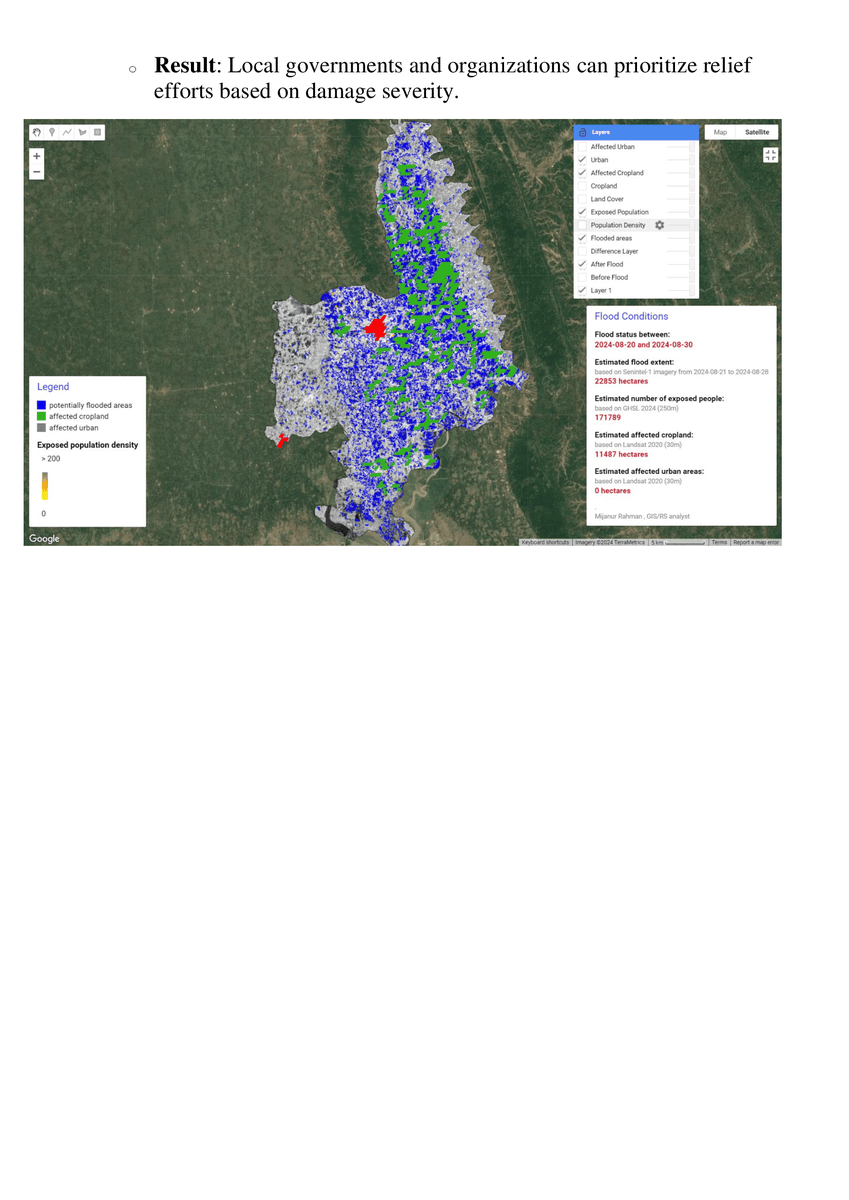Click the gray affected urban swatch
849x1200 pixels.
(41, 427)
